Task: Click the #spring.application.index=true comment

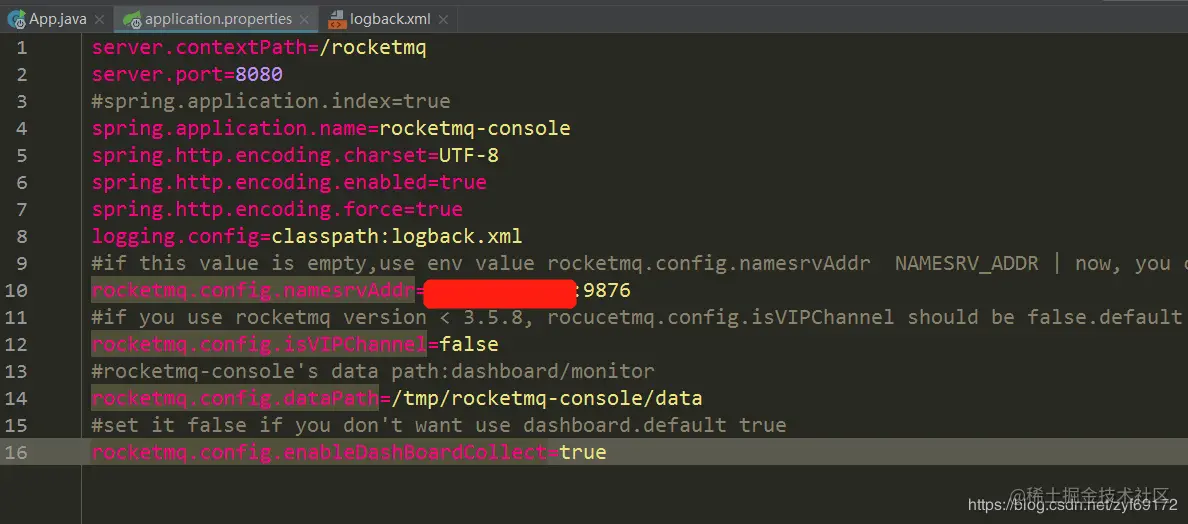Action: [x=270, y=101]
